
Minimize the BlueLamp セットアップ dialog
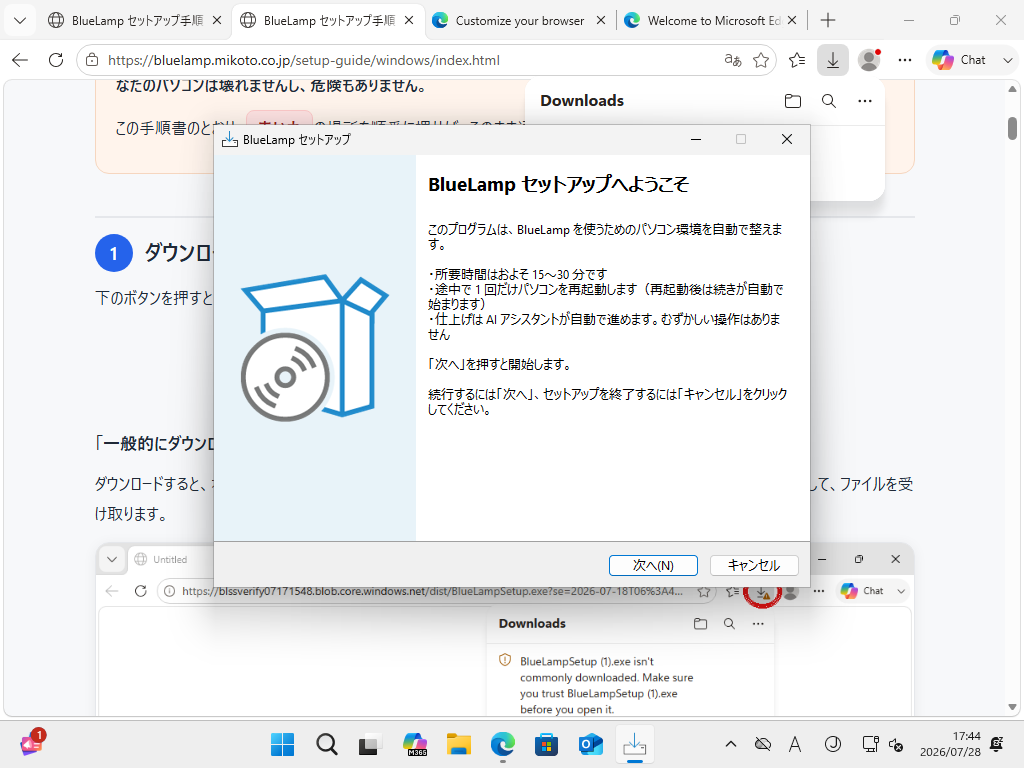(x=696, y=139)
